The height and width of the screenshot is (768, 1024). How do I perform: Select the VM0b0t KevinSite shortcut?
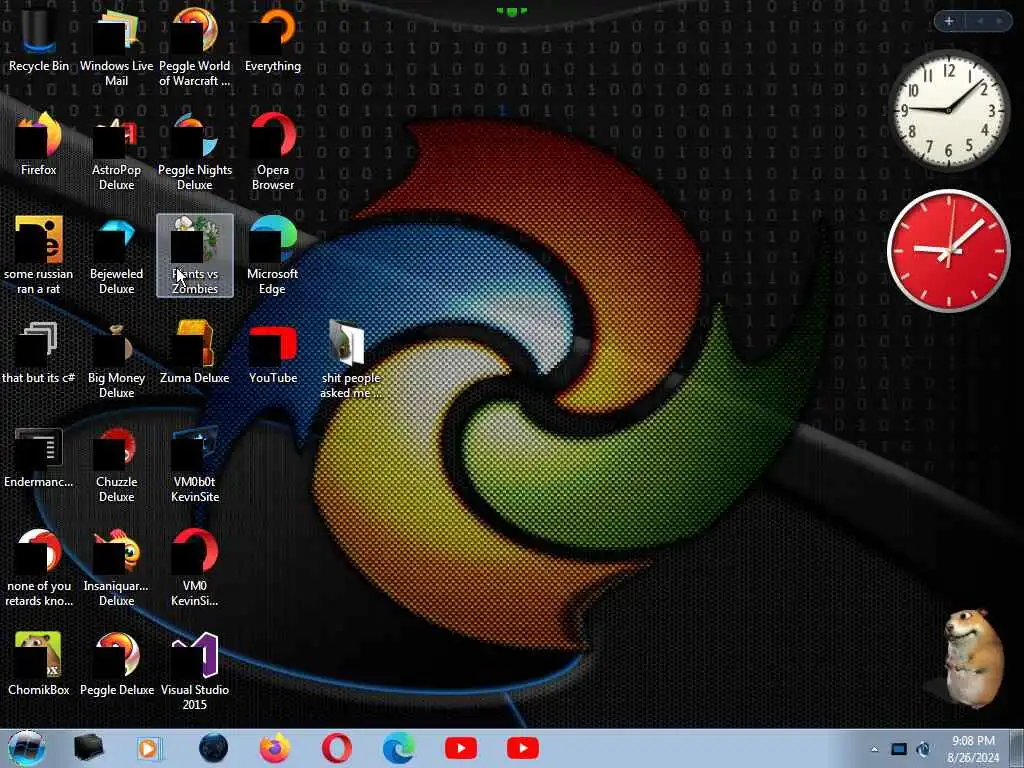[x=195, y=464]
